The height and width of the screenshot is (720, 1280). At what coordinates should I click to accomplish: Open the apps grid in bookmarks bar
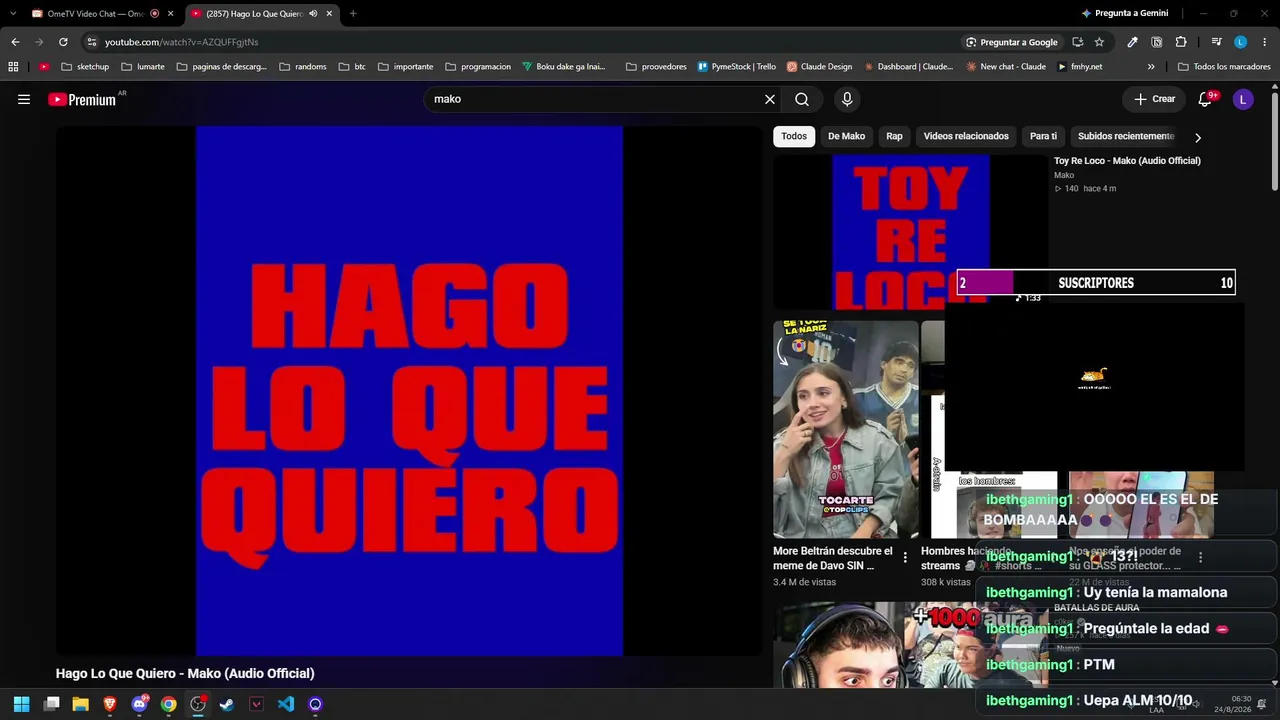(x=13, y=67)
